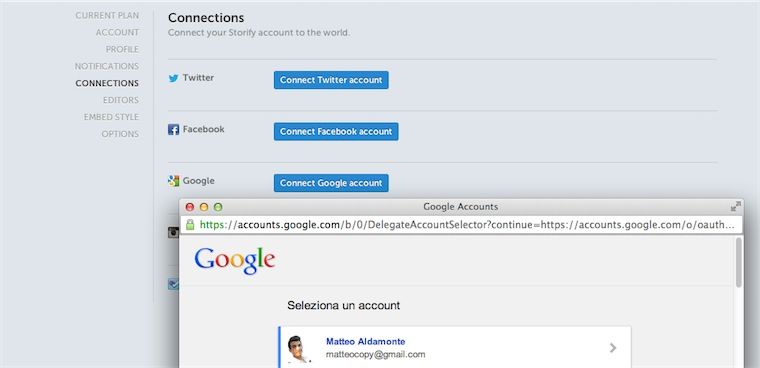
Task: Click the Google logo icon in Connections
Action: 174,181
